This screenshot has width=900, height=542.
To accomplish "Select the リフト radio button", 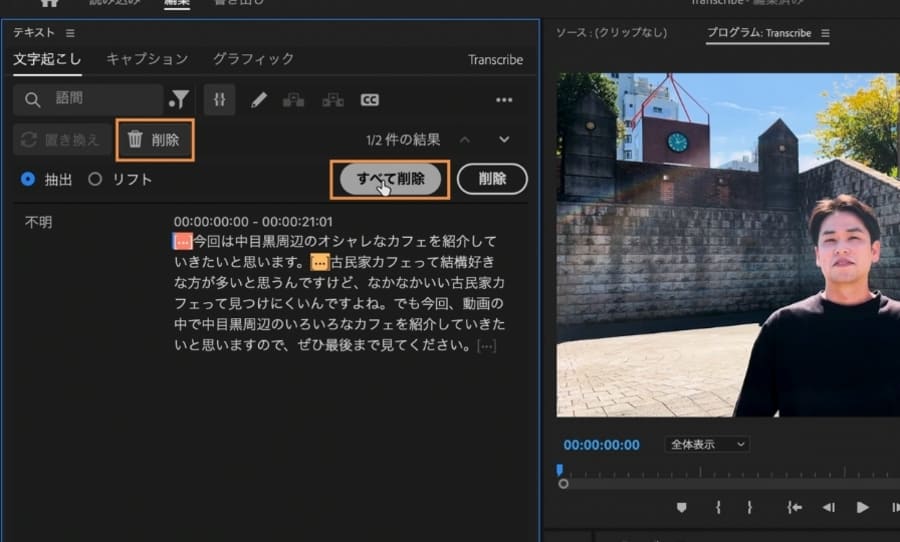I will 95,179.
